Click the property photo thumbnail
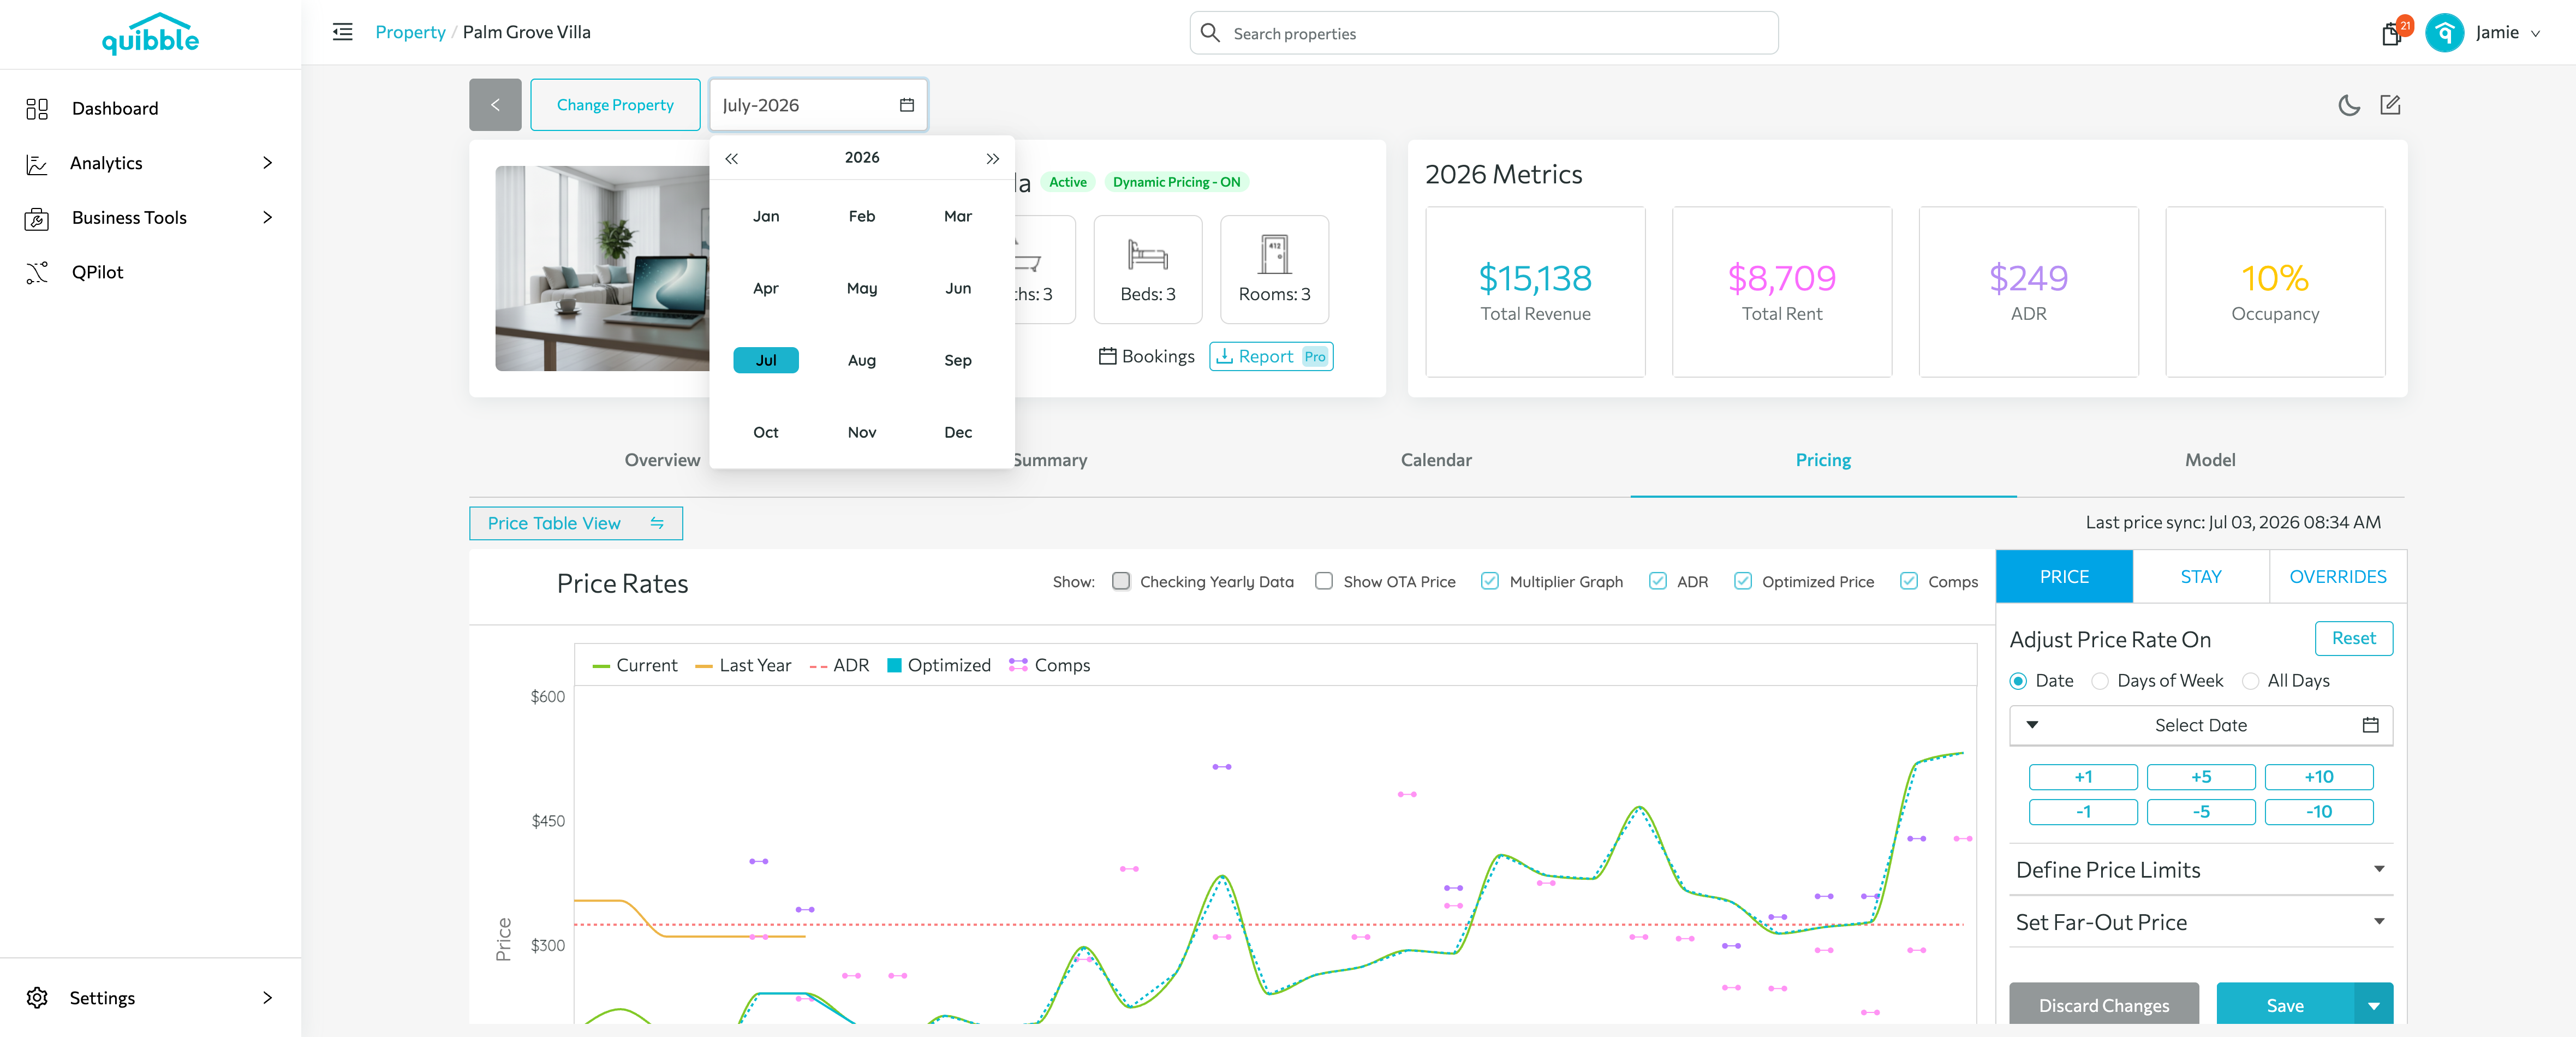2576x1037 pixels. (602, 268)
